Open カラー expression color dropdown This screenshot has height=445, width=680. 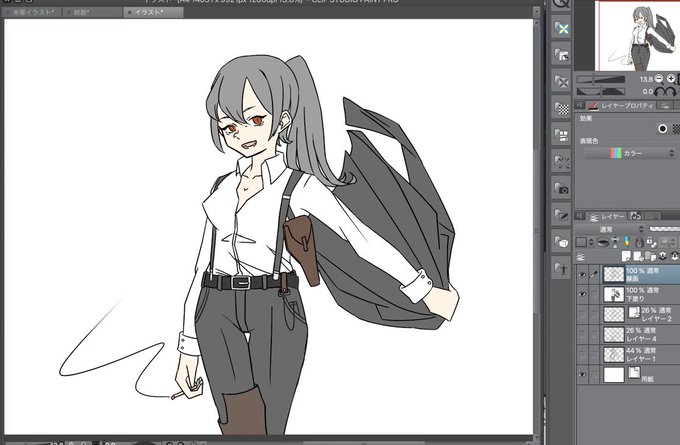(630, 153)
